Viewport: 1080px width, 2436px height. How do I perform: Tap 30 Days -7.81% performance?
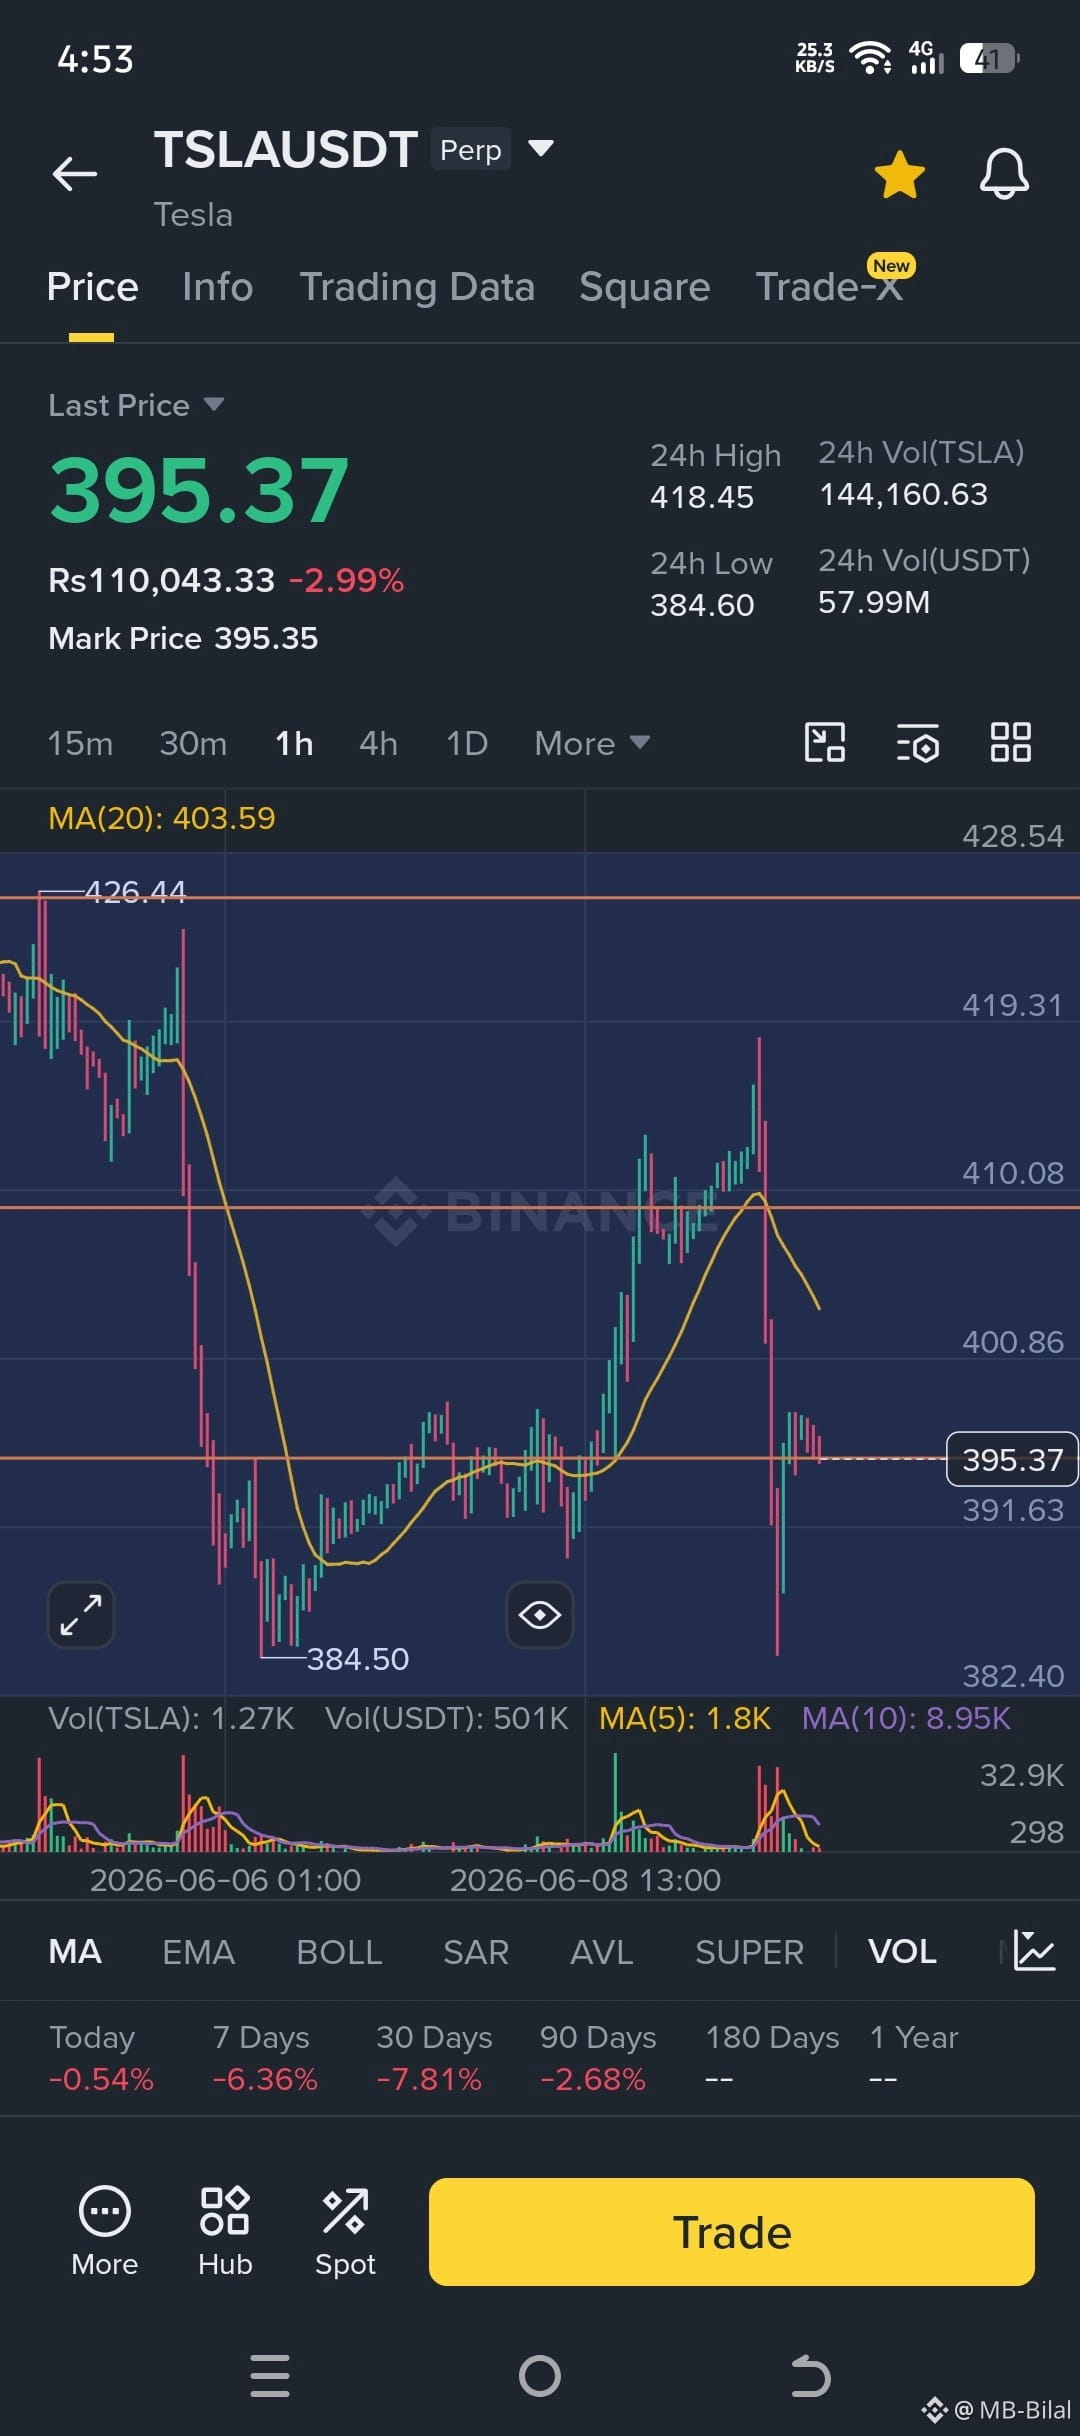(434, 2058)
